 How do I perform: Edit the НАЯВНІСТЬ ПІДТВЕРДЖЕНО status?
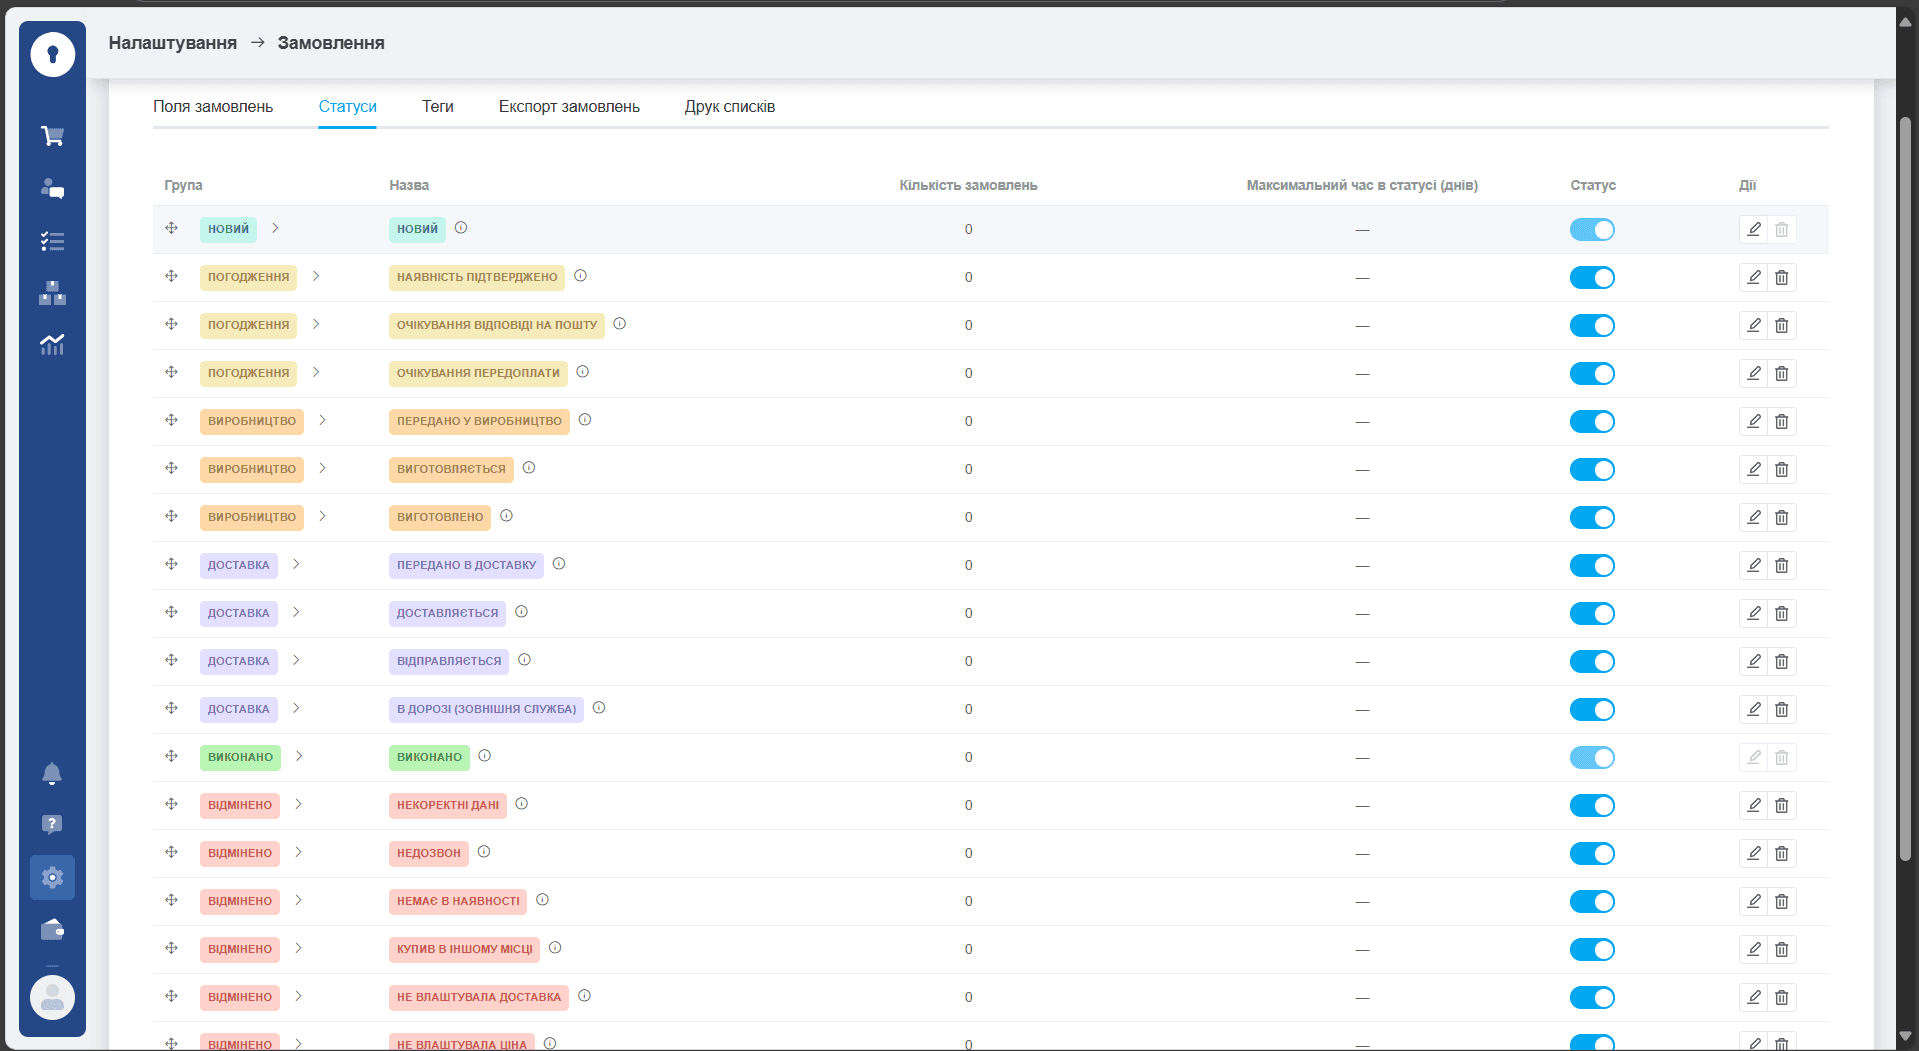(x=1753, y=277)
